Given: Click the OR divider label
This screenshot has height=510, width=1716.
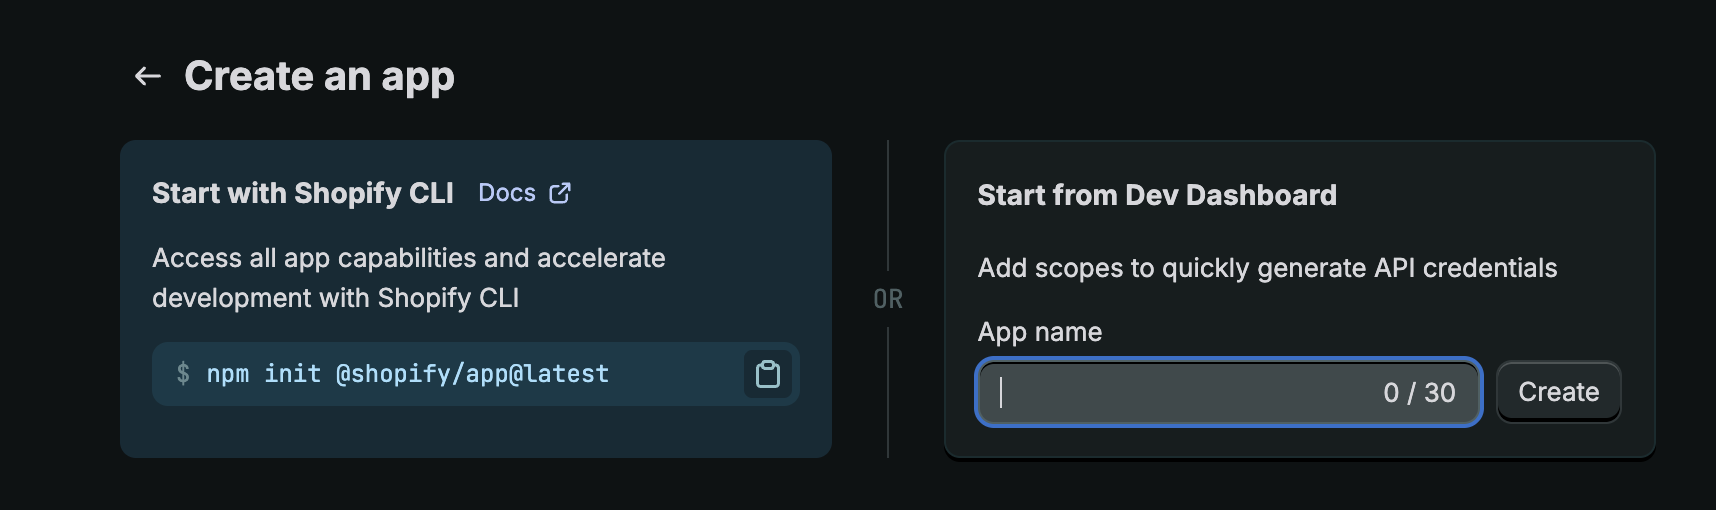Looking at the screenshot, I should [888, 299].
